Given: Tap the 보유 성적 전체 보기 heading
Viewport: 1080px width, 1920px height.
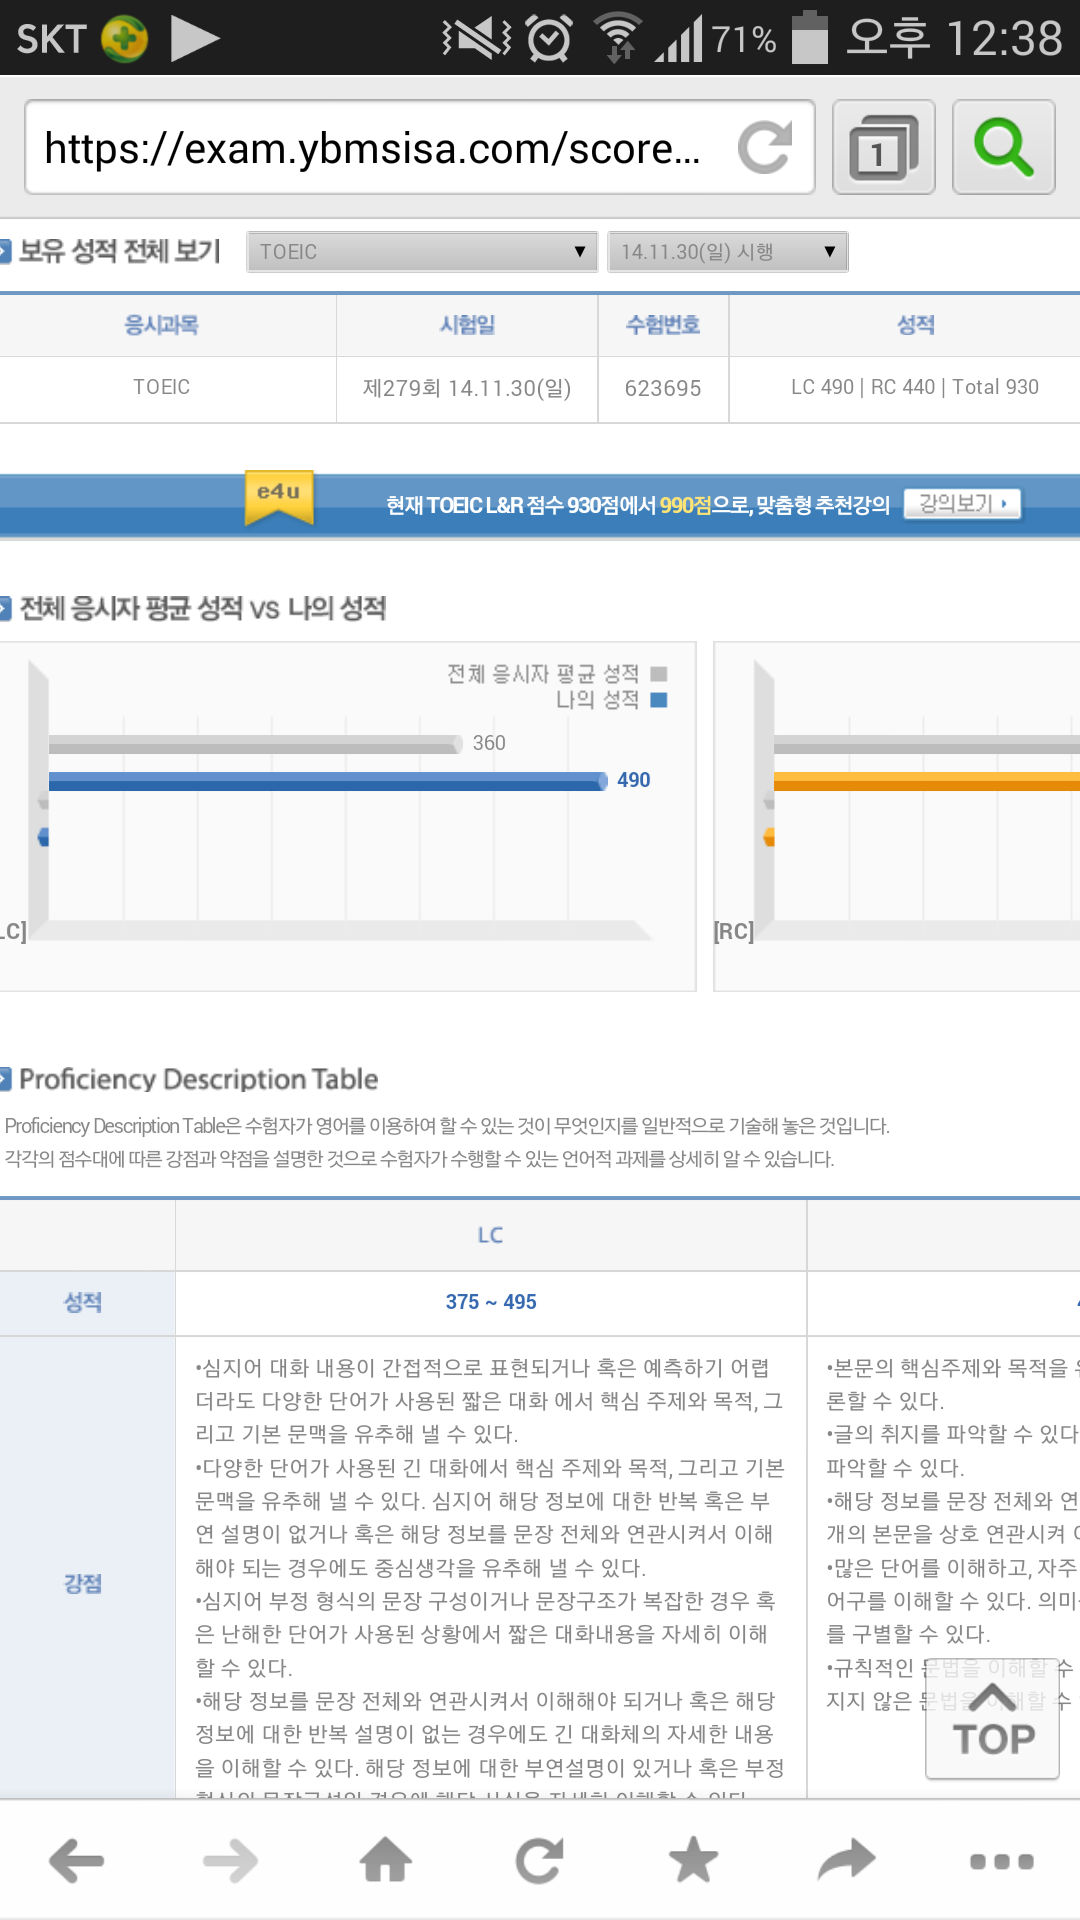Looking at the screenshot, I should point(120,251).
